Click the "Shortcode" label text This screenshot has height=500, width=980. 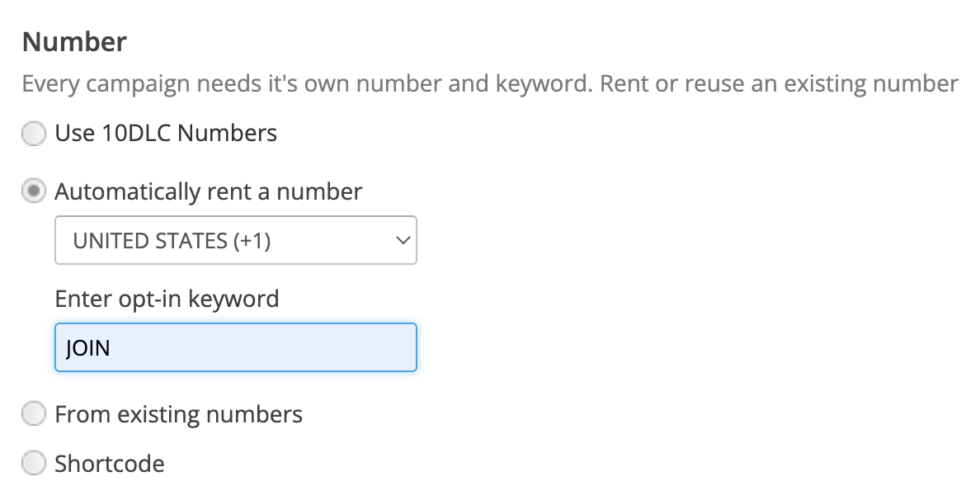[109, 463]
